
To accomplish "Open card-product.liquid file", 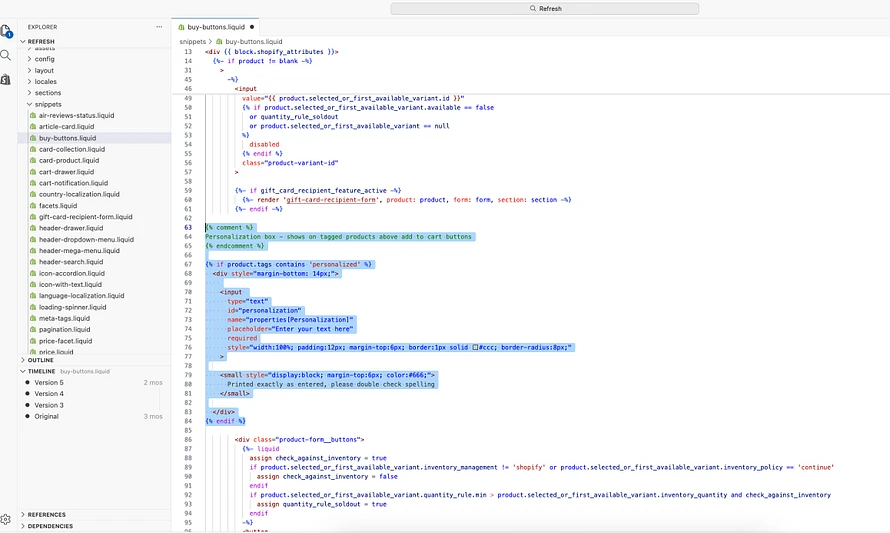I will 69,161.
